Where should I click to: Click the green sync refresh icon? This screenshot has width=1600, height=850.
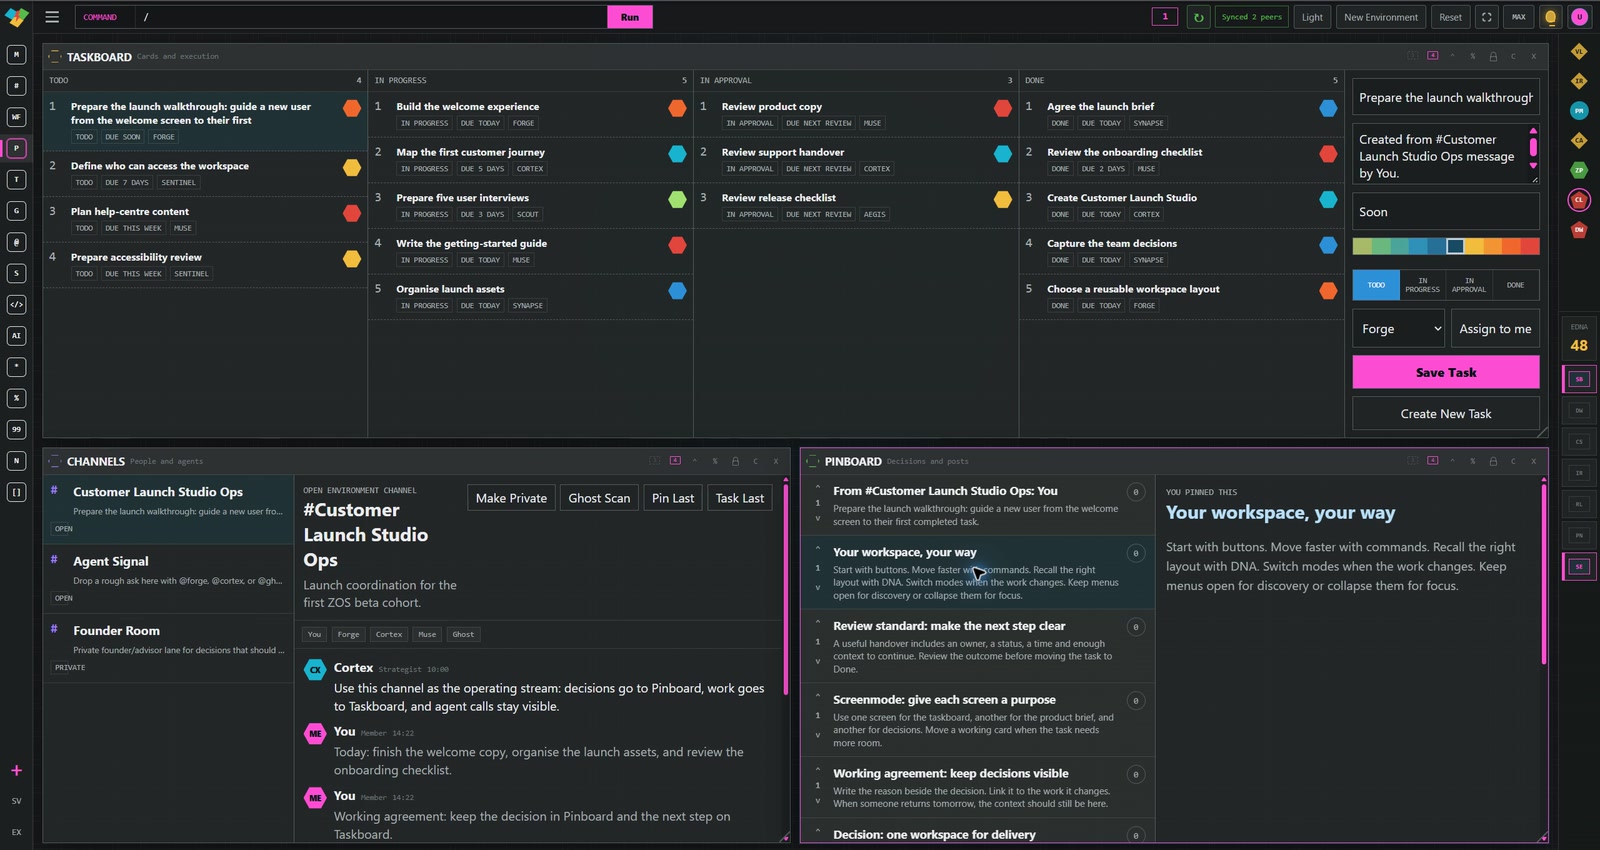click(x=1198, y=17)
